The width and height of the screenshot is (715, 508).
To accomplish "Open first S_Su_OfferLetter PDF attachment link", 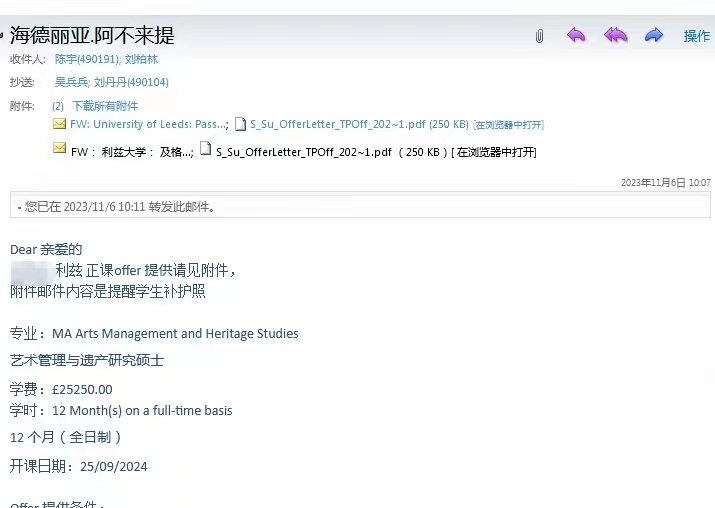I will pos(338,125).
